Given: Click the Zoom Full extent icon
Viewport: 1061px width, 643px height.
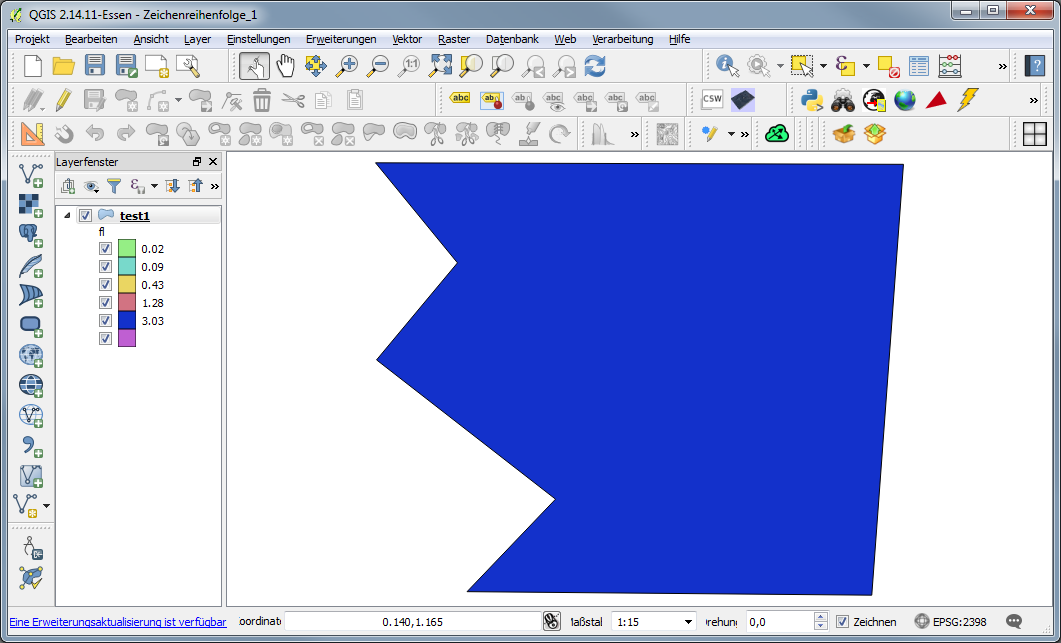Looking at the screenshot, I should coord(440,66).
